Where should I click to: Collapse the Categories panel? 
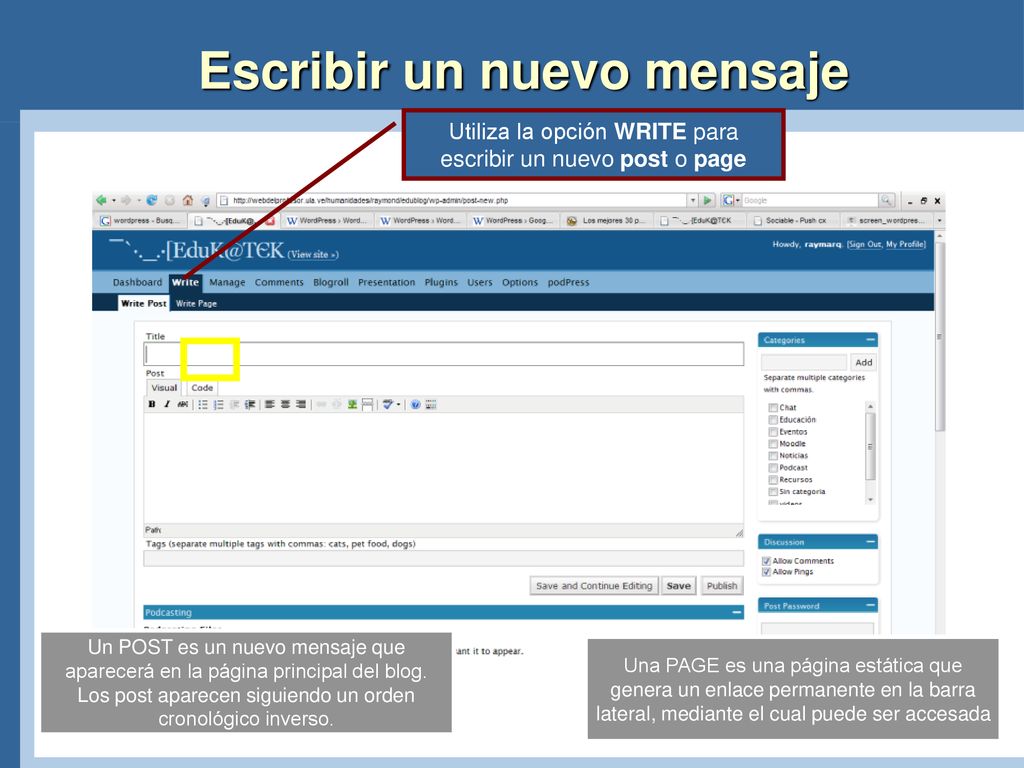click(x=870, y=340)
